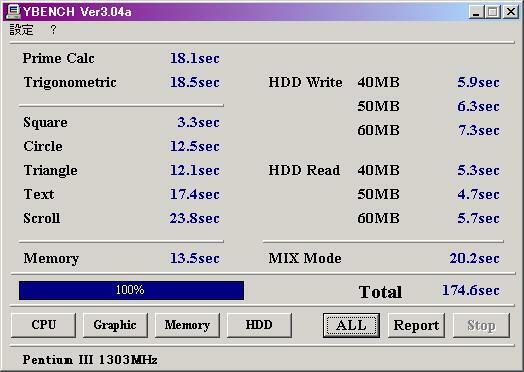Click the 100% progress bar
Viewport: 524px width, 372px height.
tap(131, 290)
